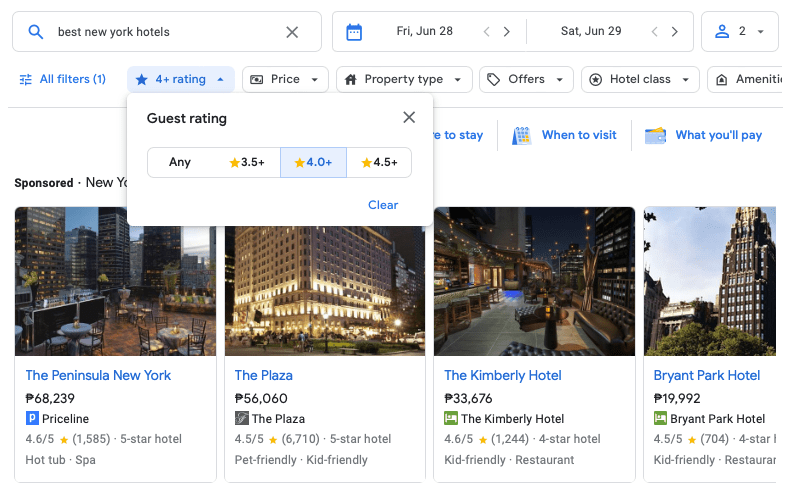Click The Kimberly Hotel bed provider icon

[x=451, y=418]
